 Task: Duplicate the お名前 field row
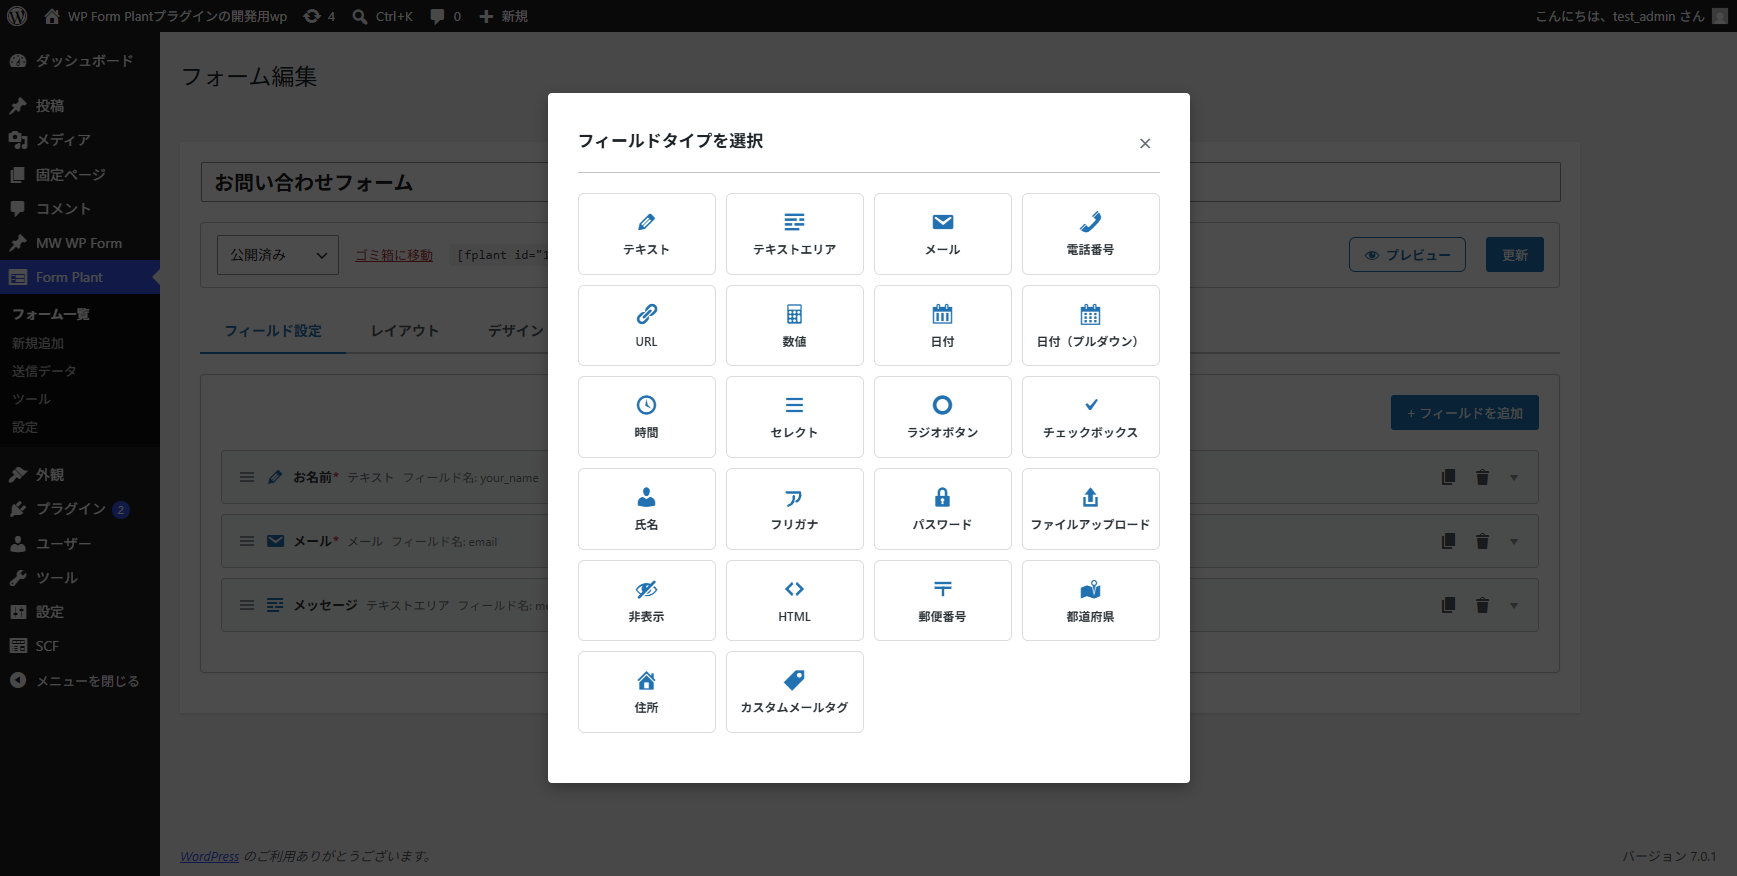tap(1448, 477)
